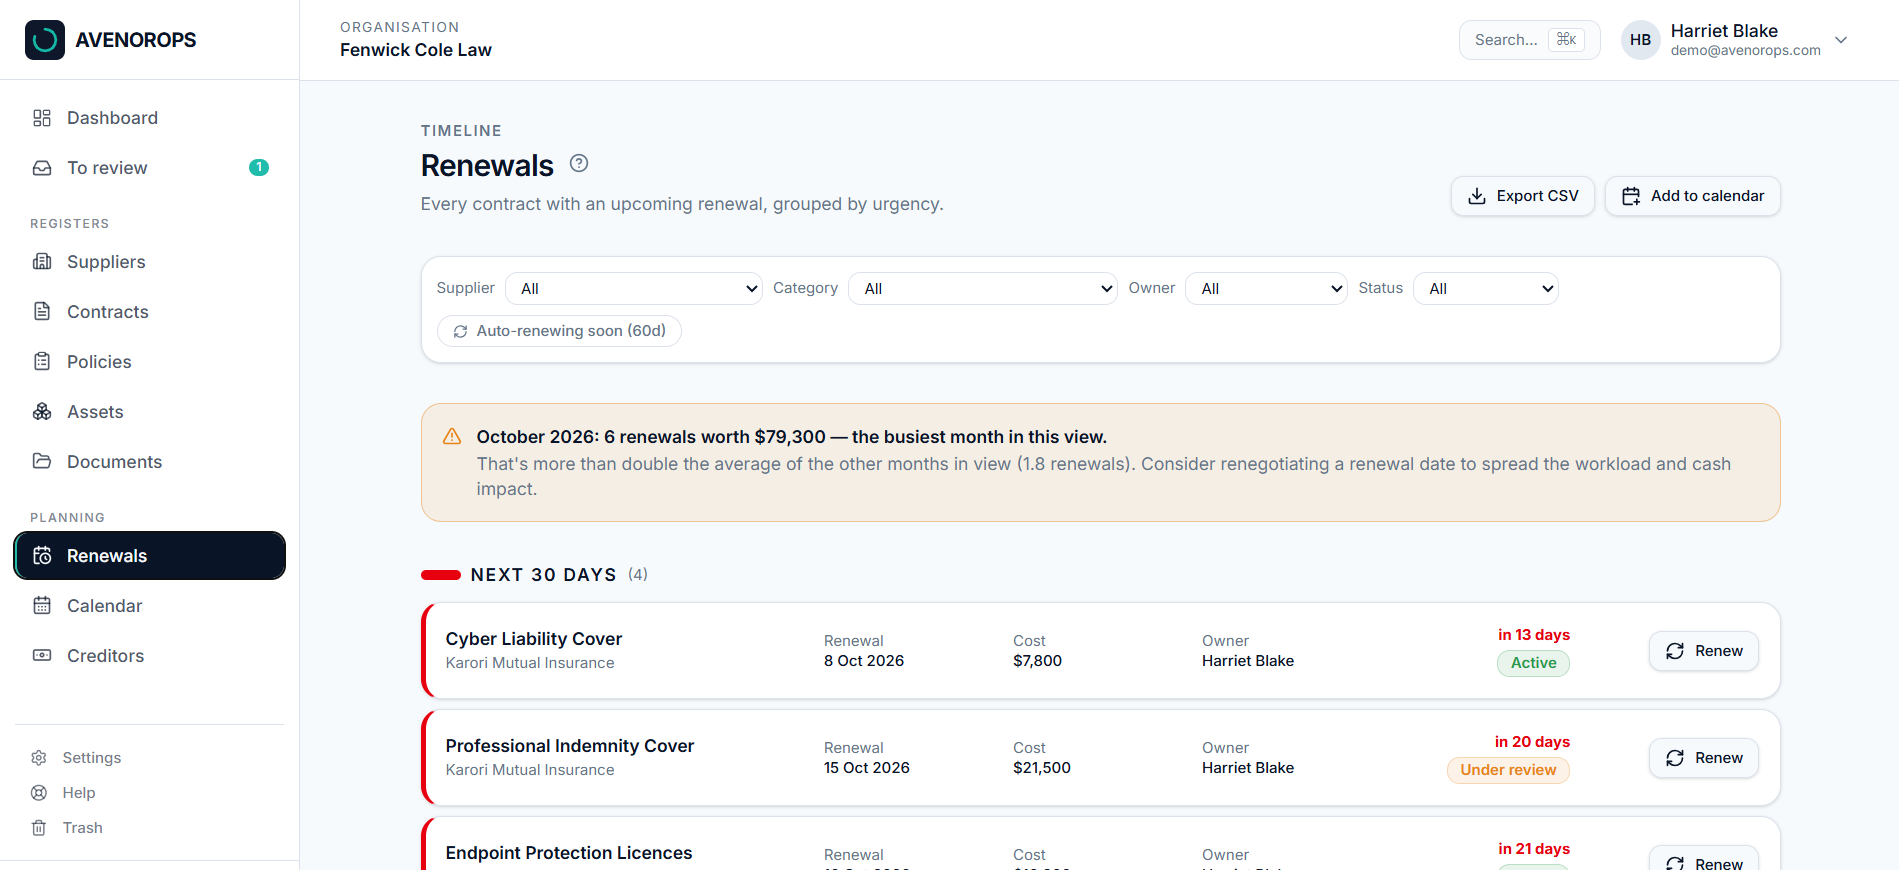Click the Help lifebuoy icon
Screen dimensions: 1899x870
(x=39, y=793)
